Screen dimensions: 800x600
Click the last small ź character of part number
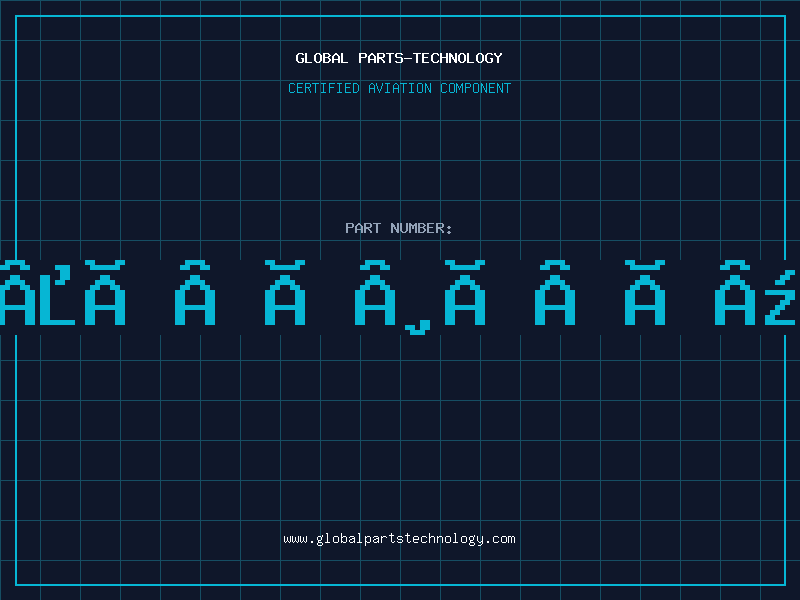pos(781,300)
